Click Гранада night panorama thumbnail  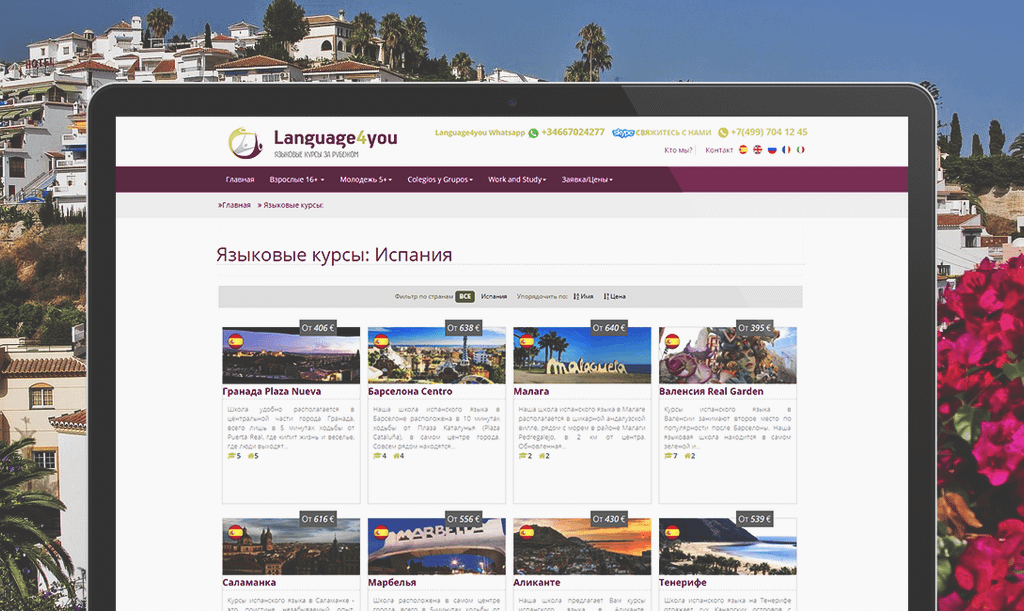tap(291, 355)
